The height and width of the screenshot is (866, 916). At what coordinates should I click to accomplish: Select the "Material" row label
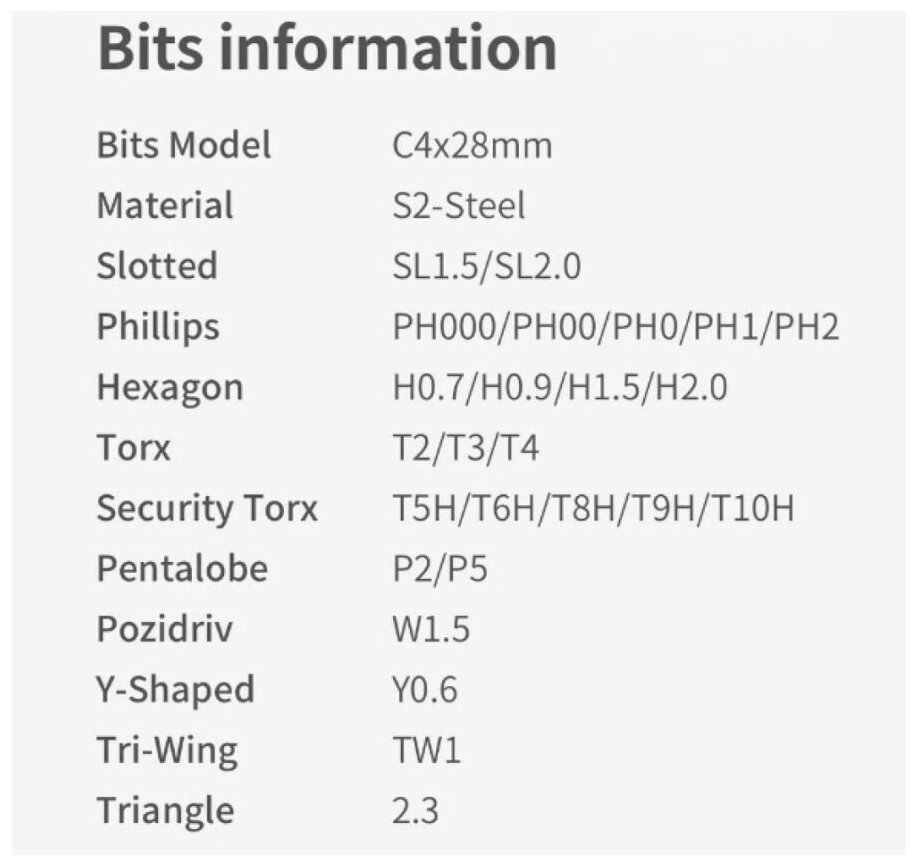165,206
